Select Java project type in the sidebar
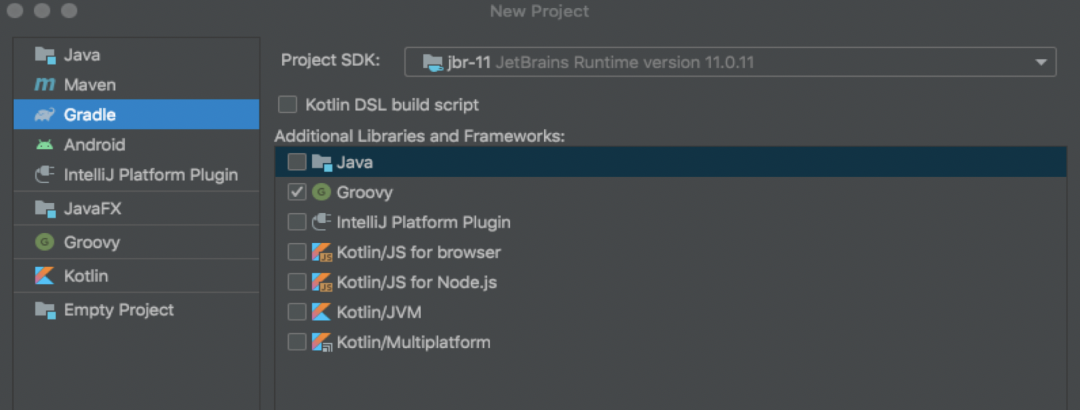The width and height of the screenshot is (1080, 410). pyautogui.click(x=136, y=55)
